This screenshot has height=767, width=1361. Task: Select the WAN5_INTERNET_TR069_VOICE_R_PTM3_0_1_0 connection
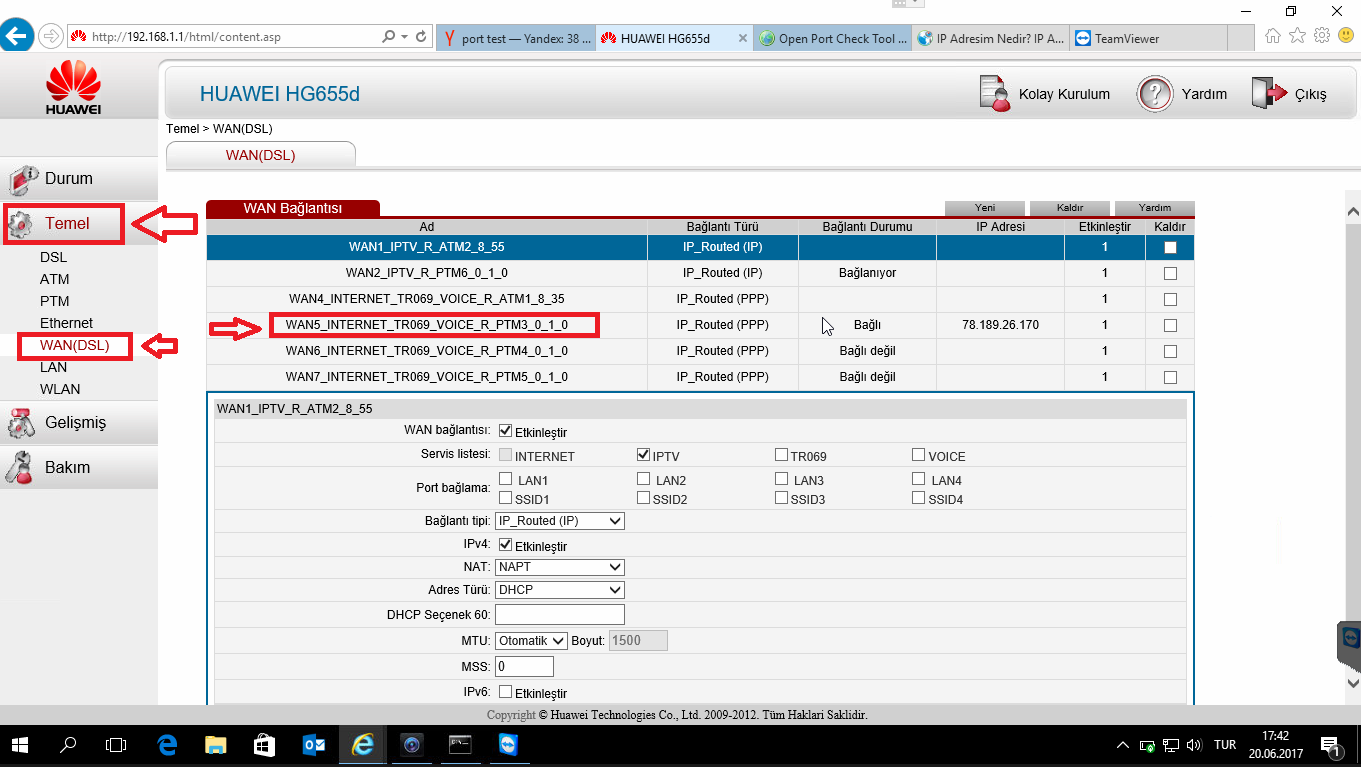pos(427,325)
